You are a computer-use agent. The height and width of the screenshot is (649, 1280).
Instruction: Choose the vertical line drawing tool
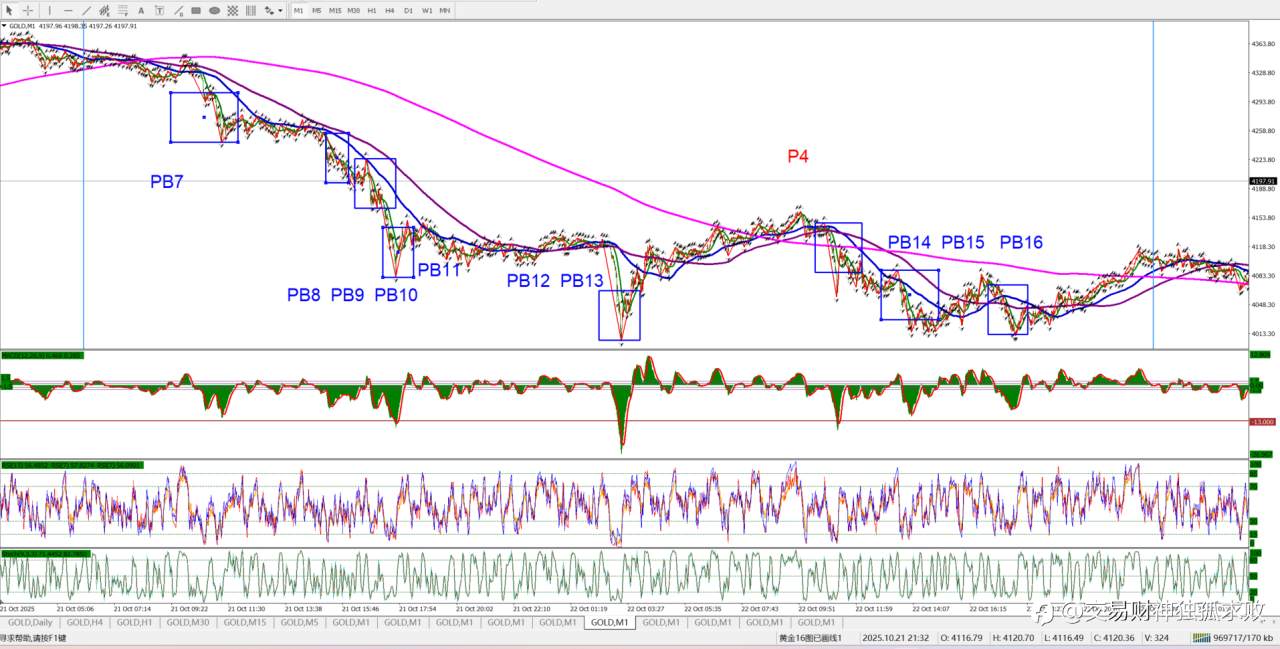point(50,10)
